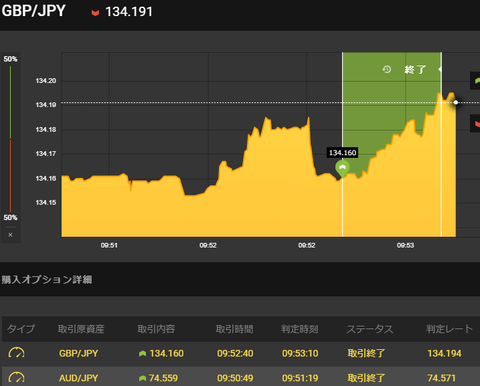Sort by タイプ column header

click(x=21, y=329)
